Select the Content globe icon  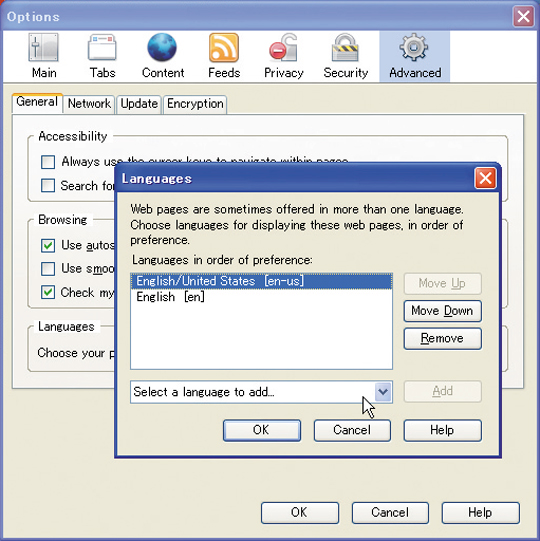click(x=162, y=48)
